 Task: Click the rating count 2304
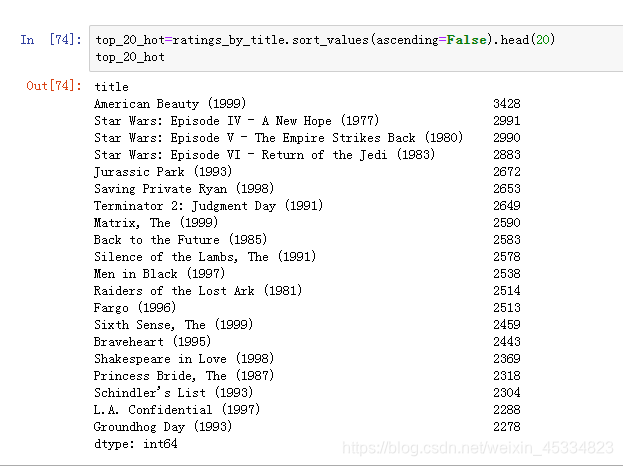pos(507,393)
